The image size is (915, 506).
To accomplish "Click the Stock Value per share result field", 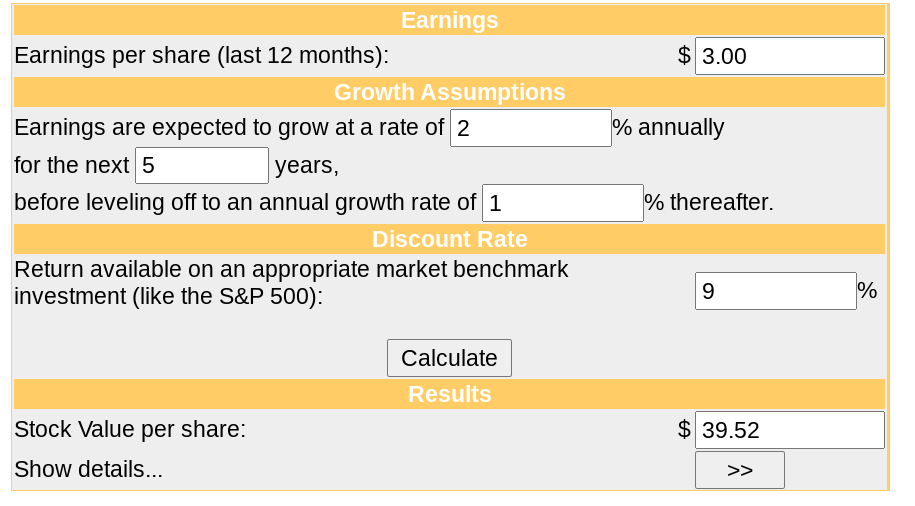I will 789,430.
